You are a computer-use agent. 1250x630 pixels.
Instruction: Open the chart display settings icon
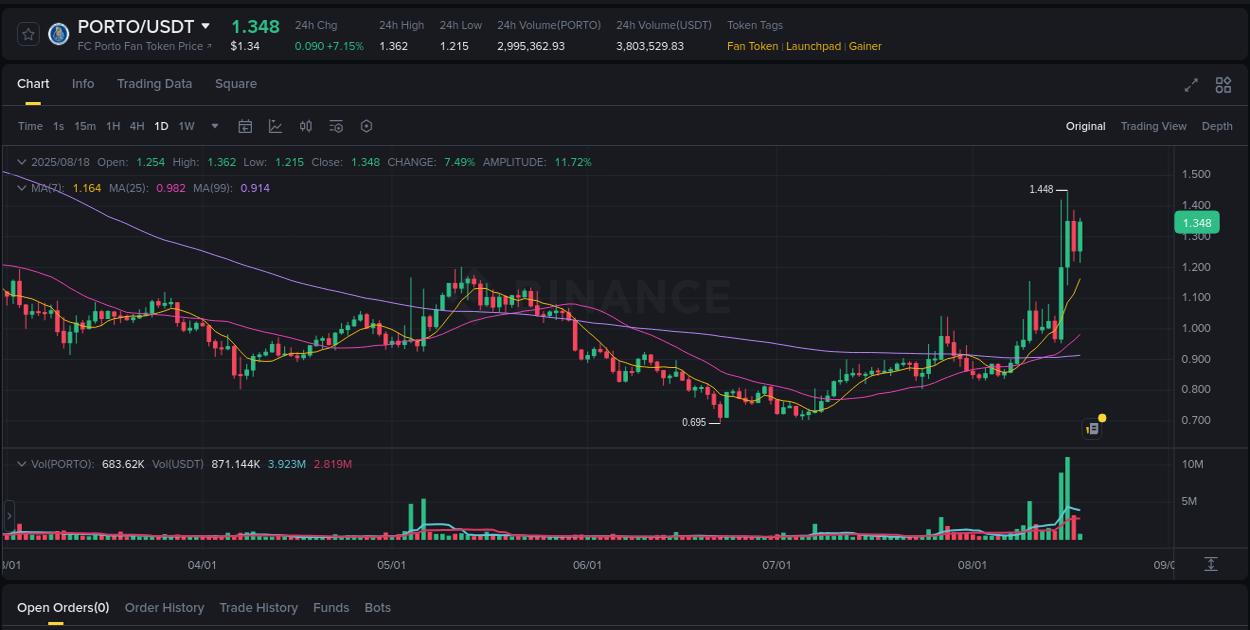coord(366,126)
